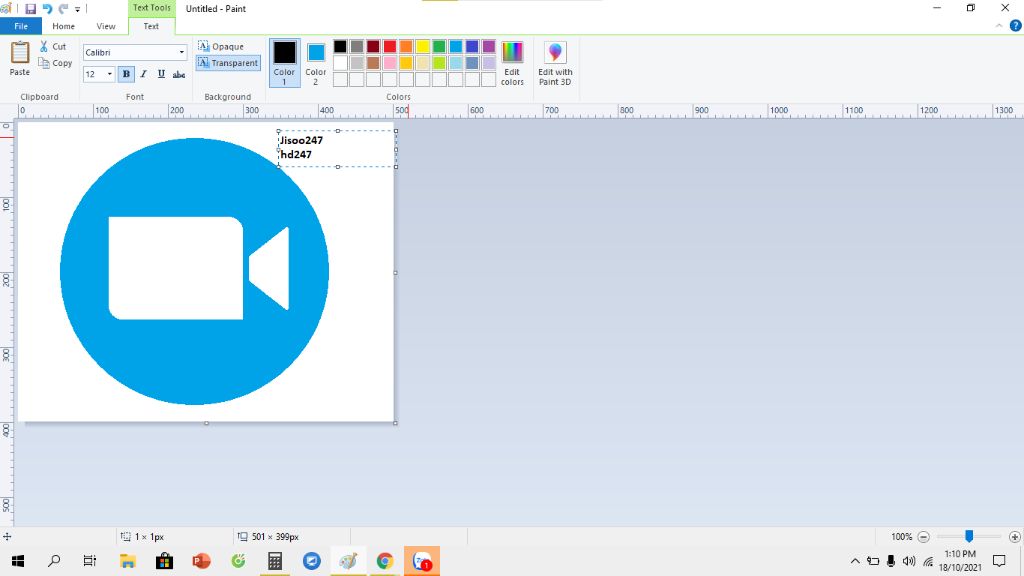Set text background to Transparent

[x=228, y=63]
